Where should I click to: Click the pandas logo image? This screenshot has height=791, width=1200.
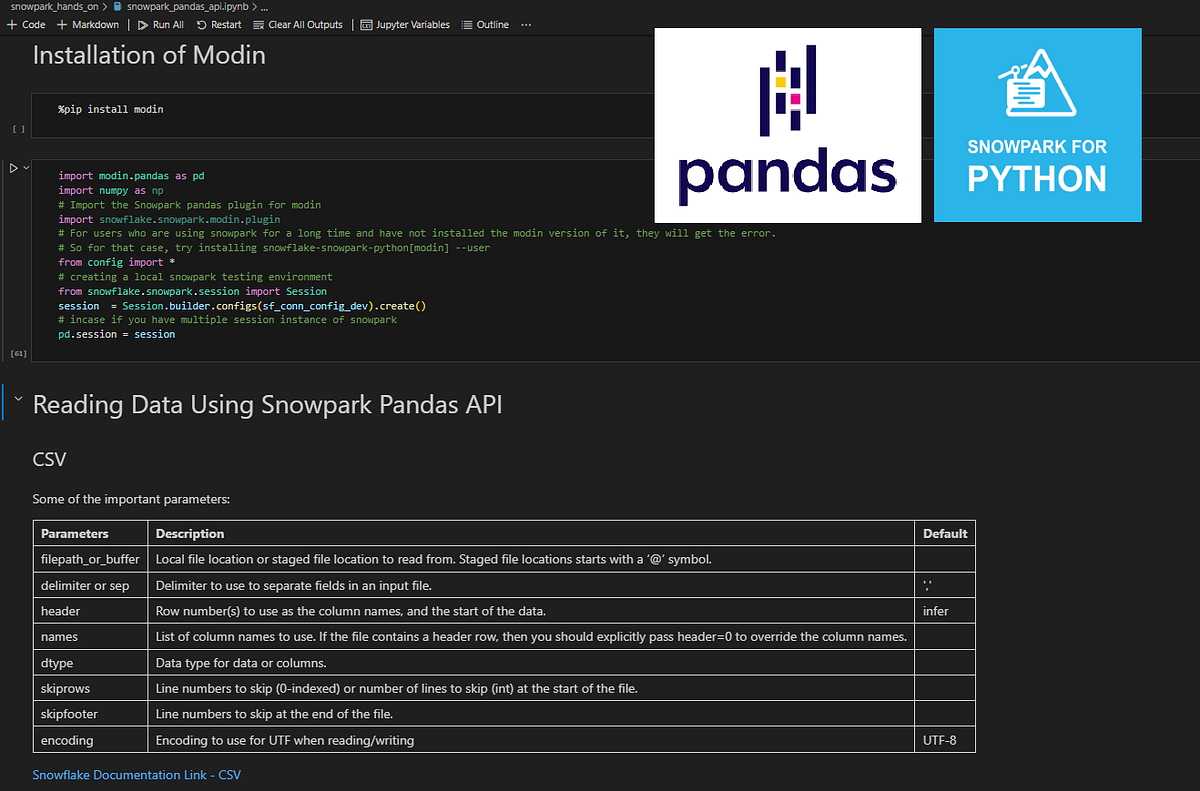(x=787, y=124)
